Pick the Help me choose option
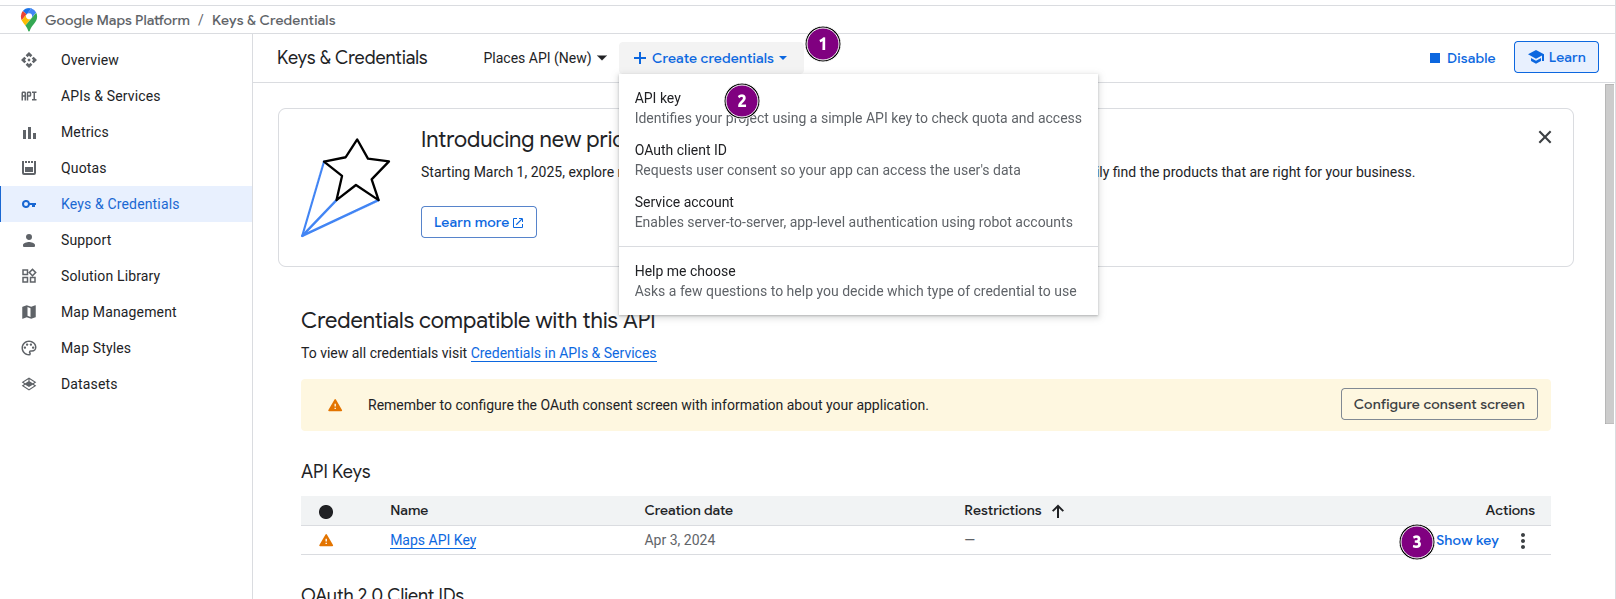Screen dimensions: 1616x599 [858, 281]
